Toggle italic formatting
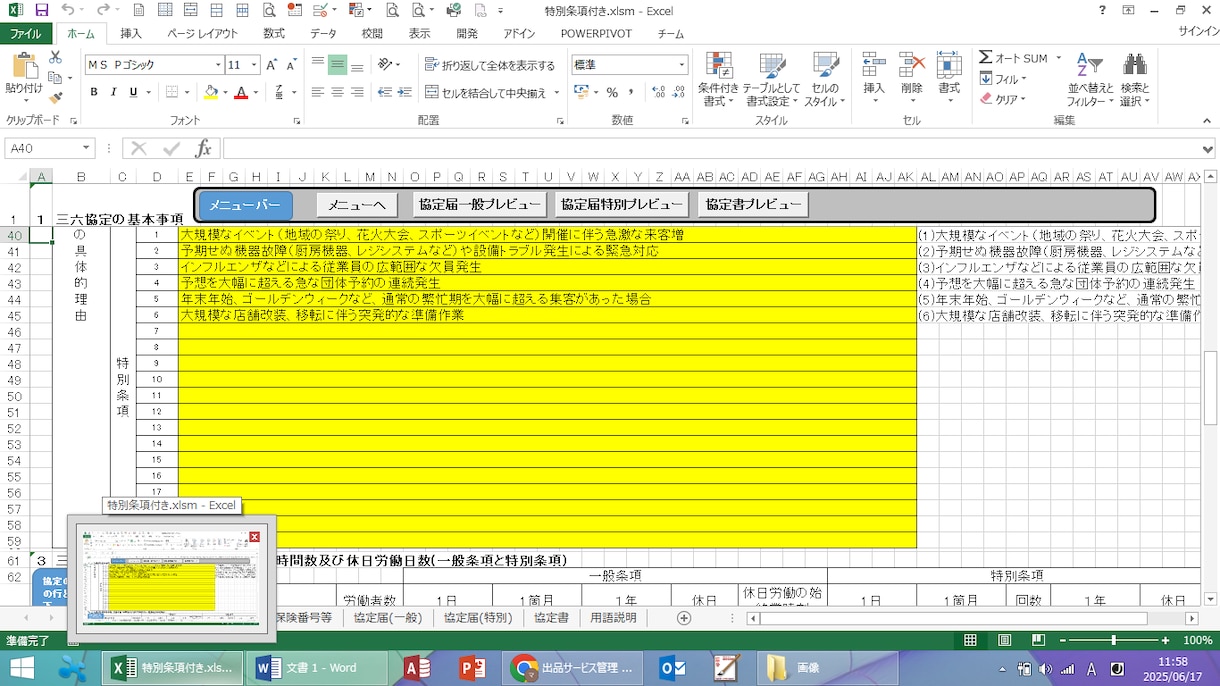 [x=113, y=92]
